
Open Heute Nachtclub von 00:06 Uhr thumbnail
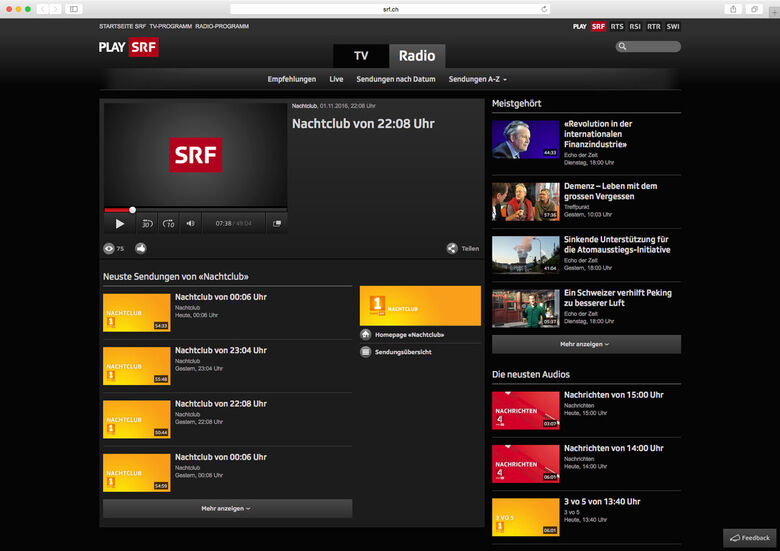[x=137, y=312]
